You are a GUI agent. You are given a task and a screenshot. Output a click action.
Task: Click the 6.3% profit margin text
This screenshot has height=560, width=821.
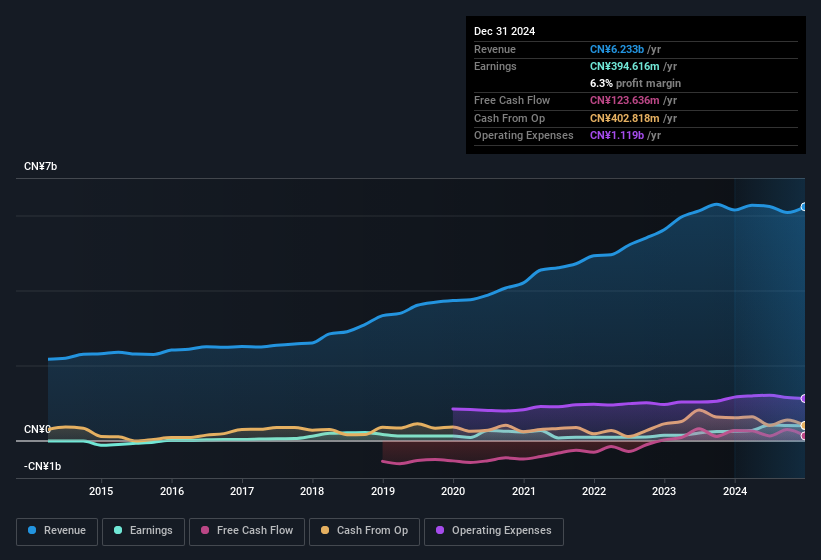coord(635,83)
